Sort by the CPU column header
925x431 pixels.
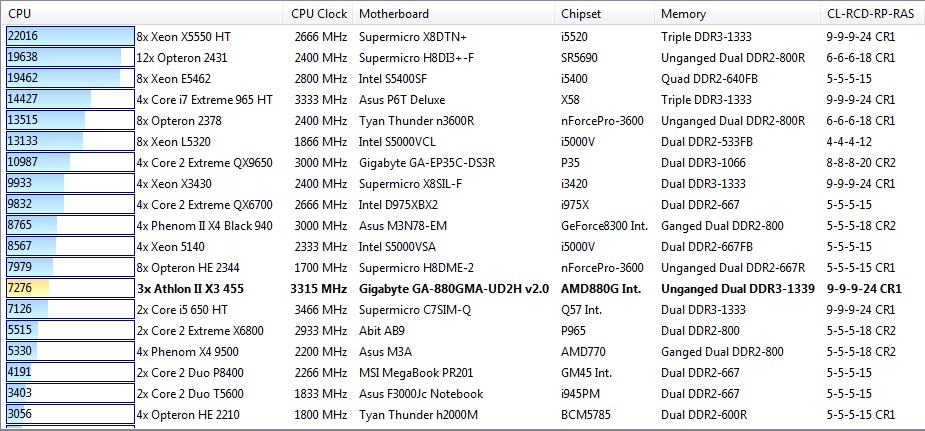click(20, 14)
